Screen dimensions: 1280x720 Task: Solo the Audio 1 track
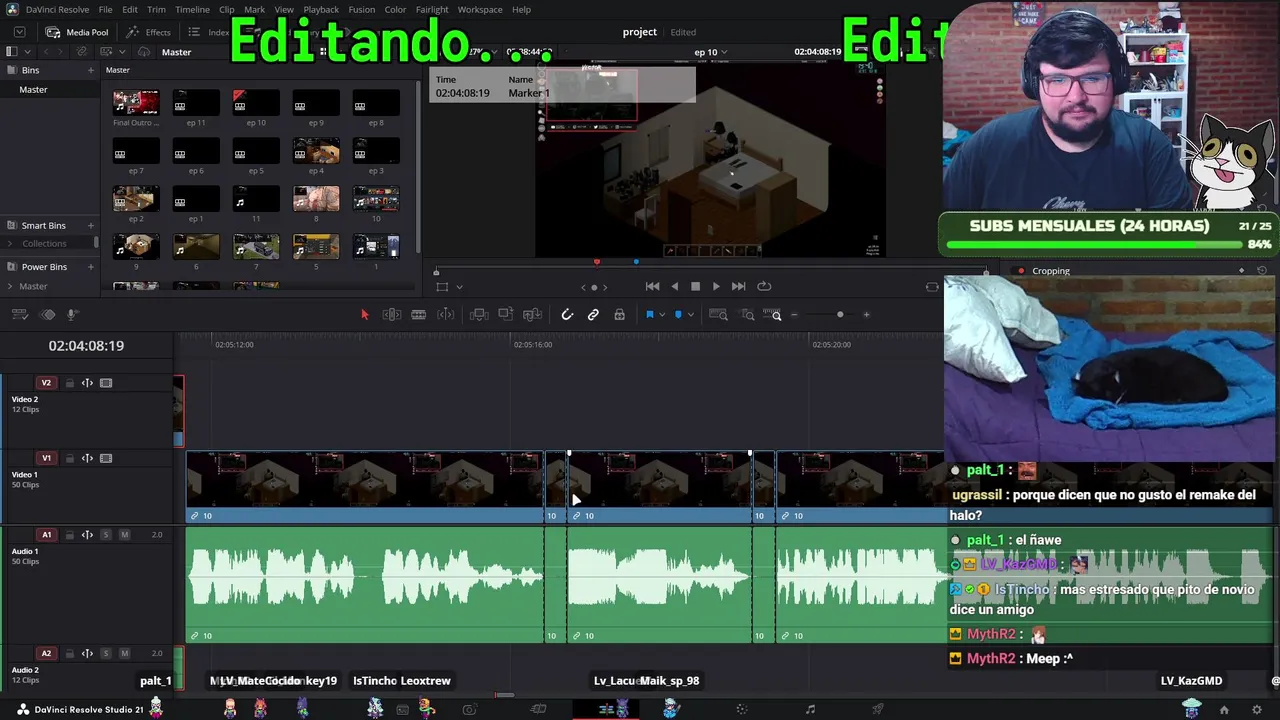tap(106, 535)
